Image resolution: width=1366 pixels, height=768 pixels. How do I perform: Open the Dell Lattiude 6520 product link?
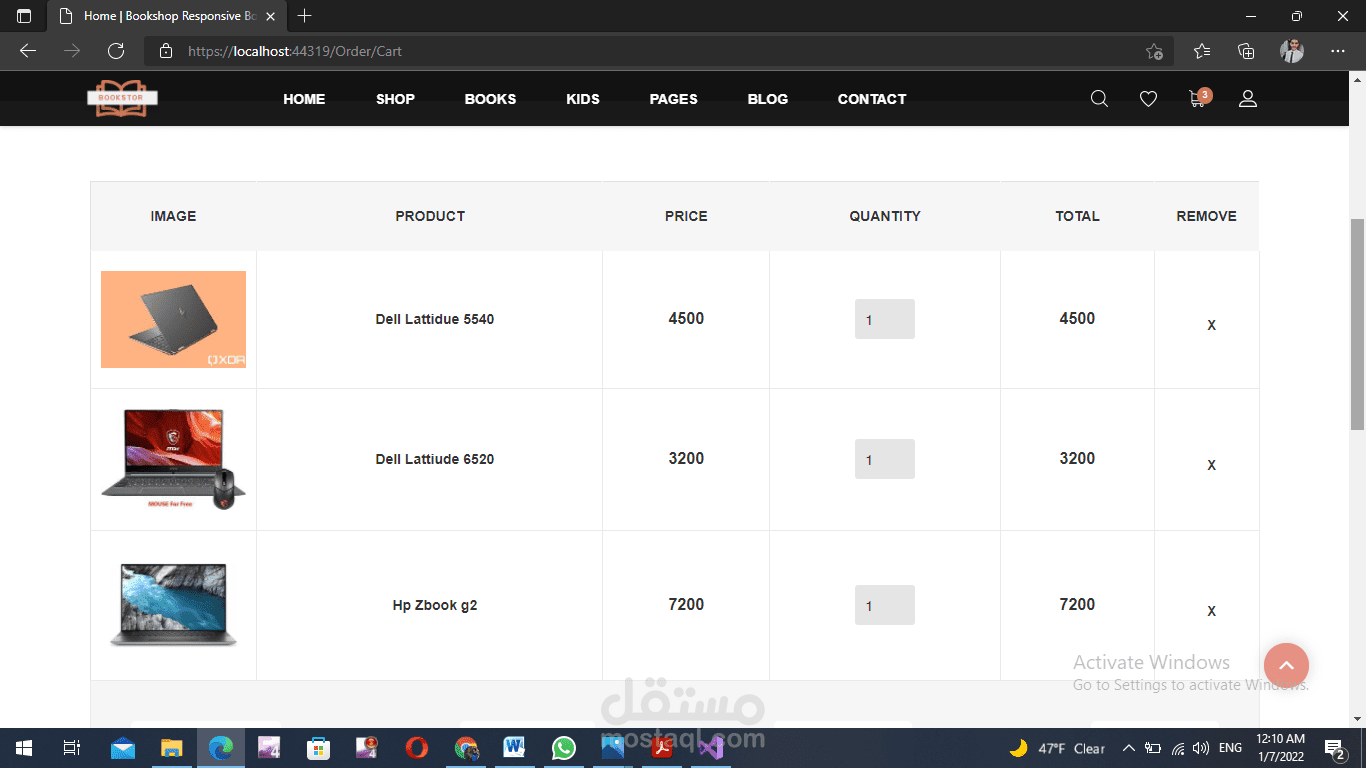pos(435,459)
